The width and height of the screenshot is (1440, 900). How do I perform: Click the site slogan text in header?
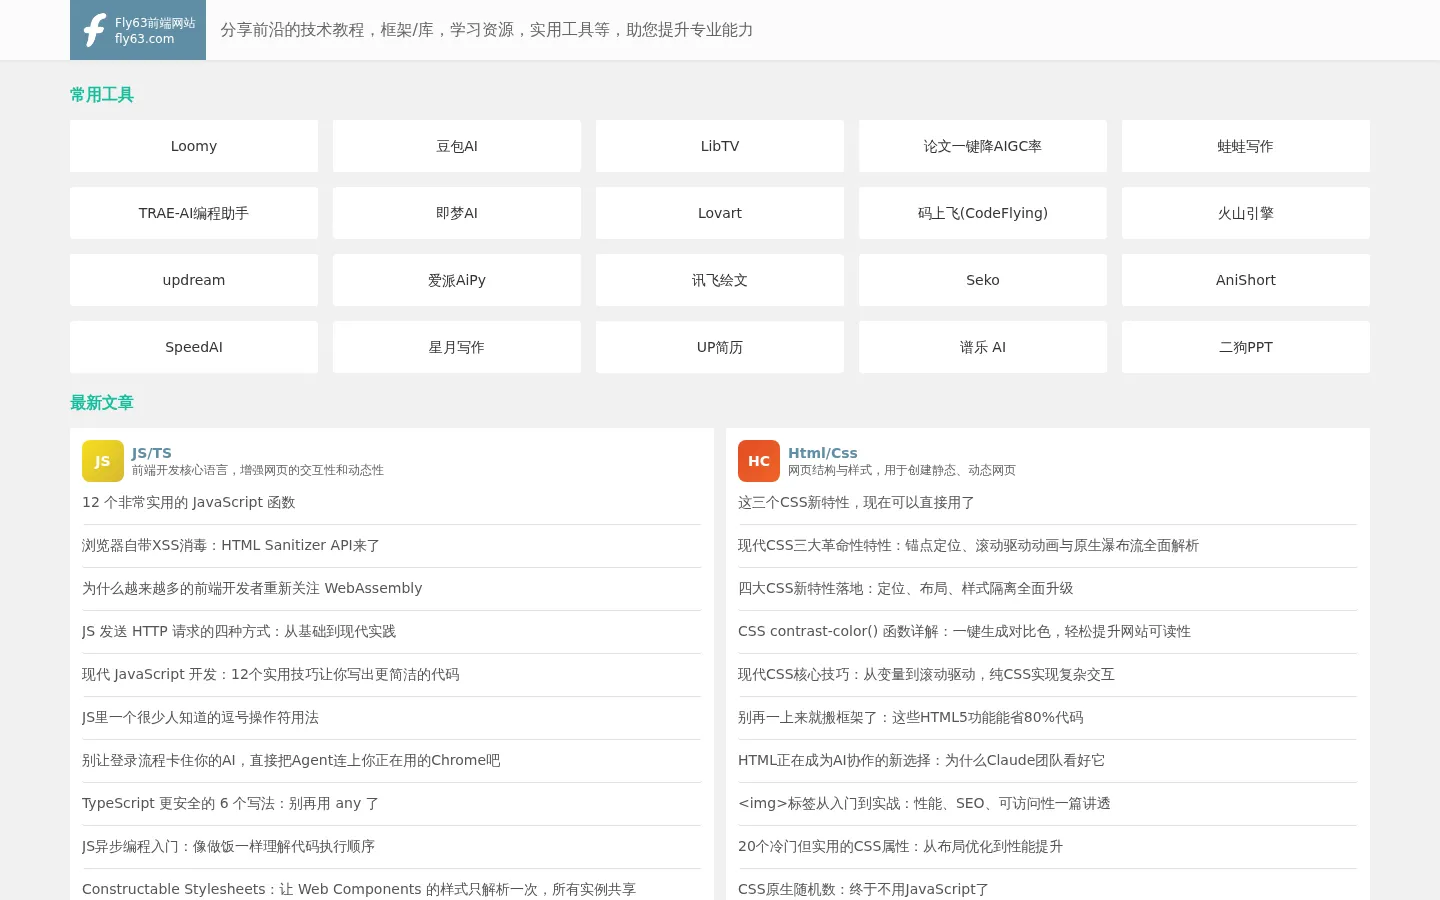point(487,30)
